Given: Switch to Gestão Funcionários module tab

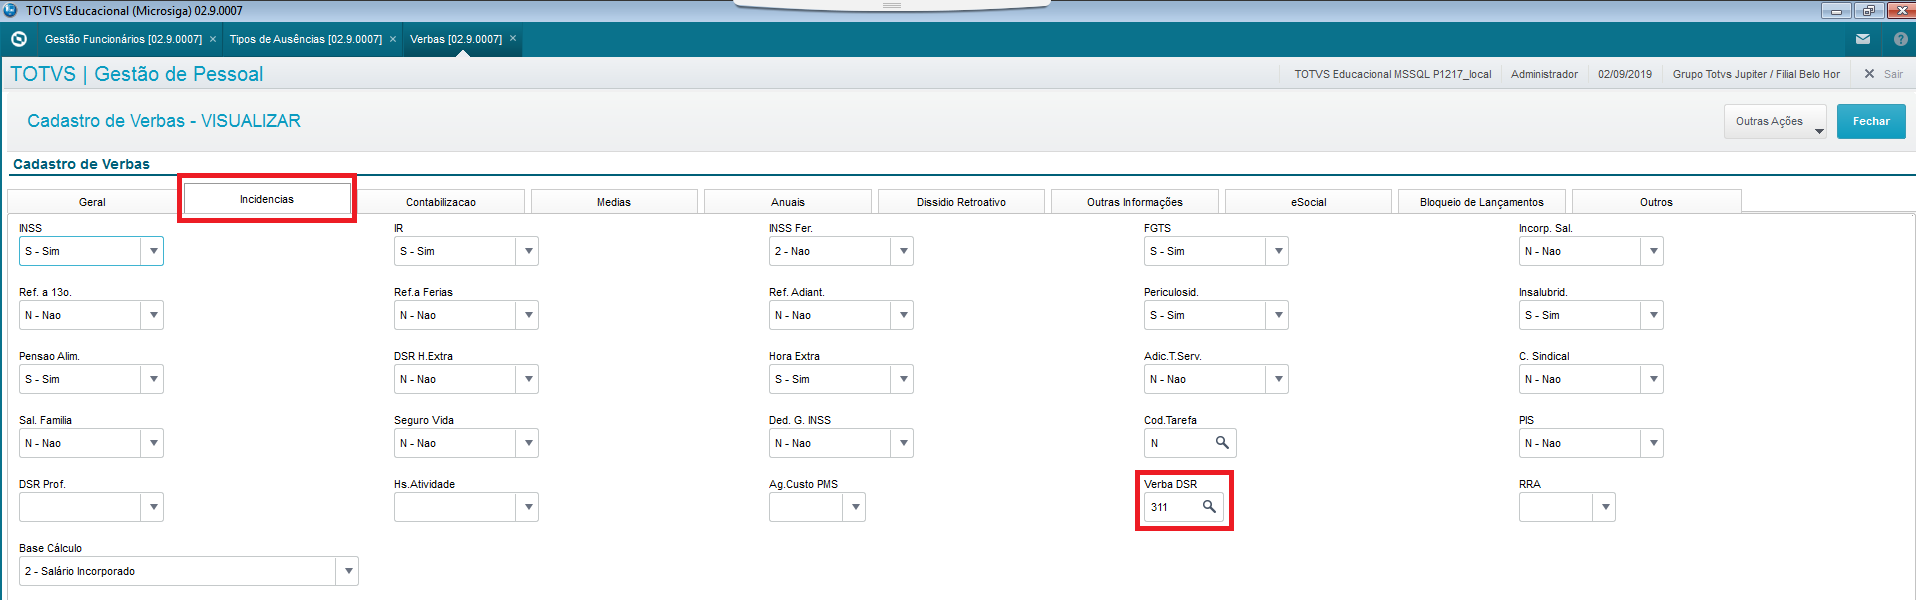Looking at the screenshot, I should (123, 39).
